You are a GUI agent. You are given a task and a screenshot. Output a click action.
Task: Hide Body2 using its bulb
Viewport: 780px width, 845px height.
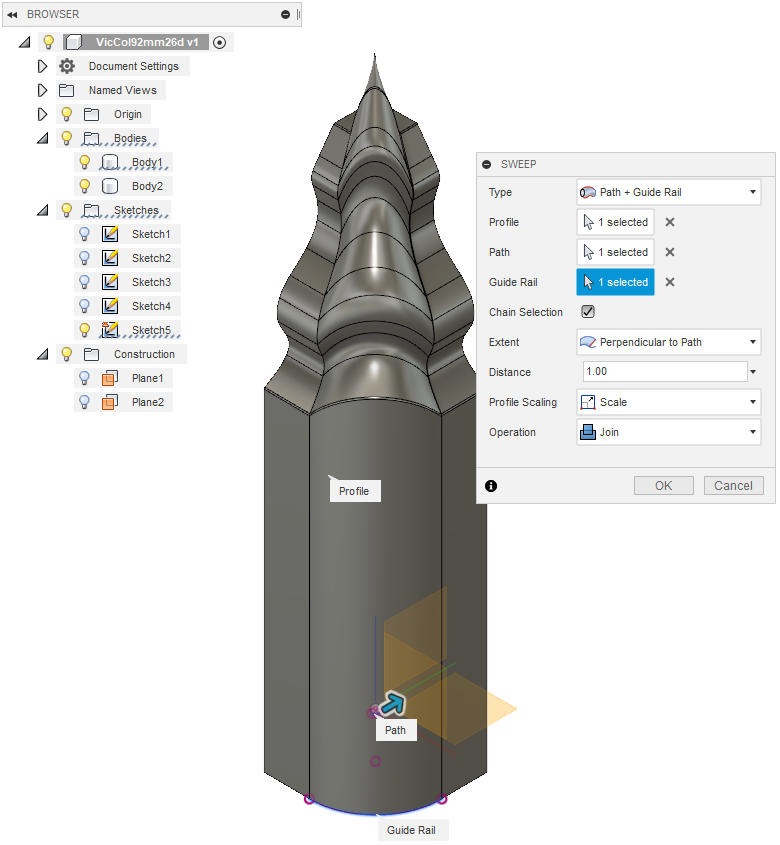coord(85,186)
